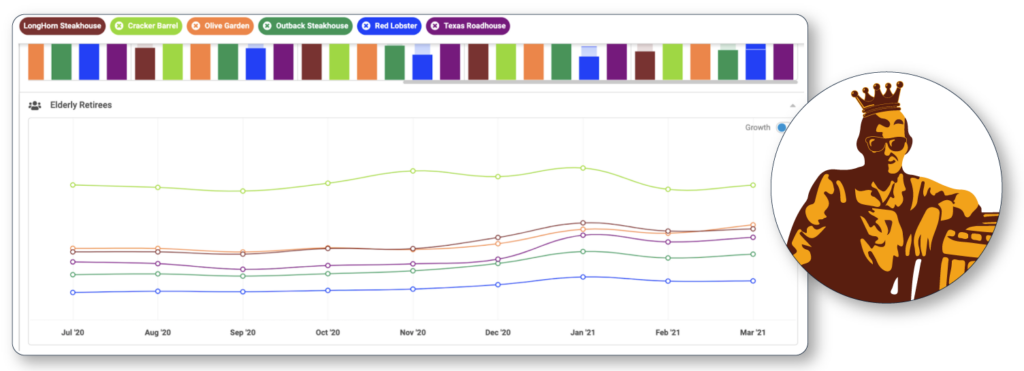Viewport: 1024px width, 371px height.
Task: Click the Red Lobster Mar '21 data point
Action: [753, 281]
